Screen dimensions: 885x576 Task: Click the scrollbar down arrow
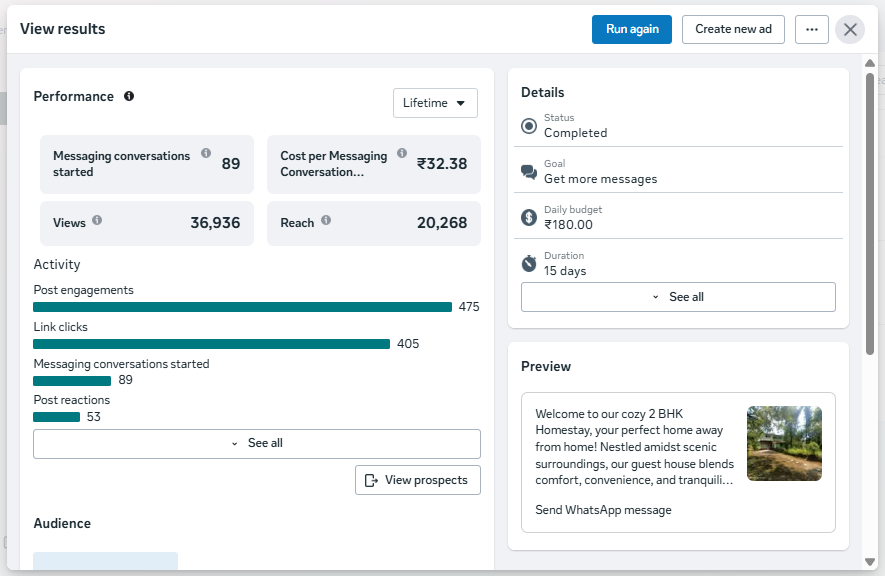[870, 562]
